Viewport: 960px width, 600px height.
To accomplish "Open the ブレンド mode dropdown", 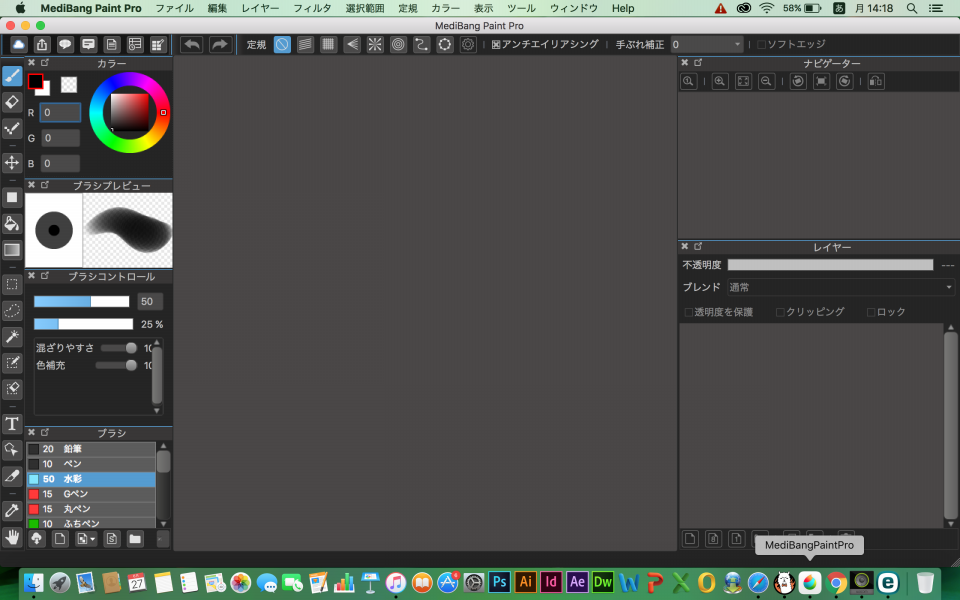I will pos(841,287).
